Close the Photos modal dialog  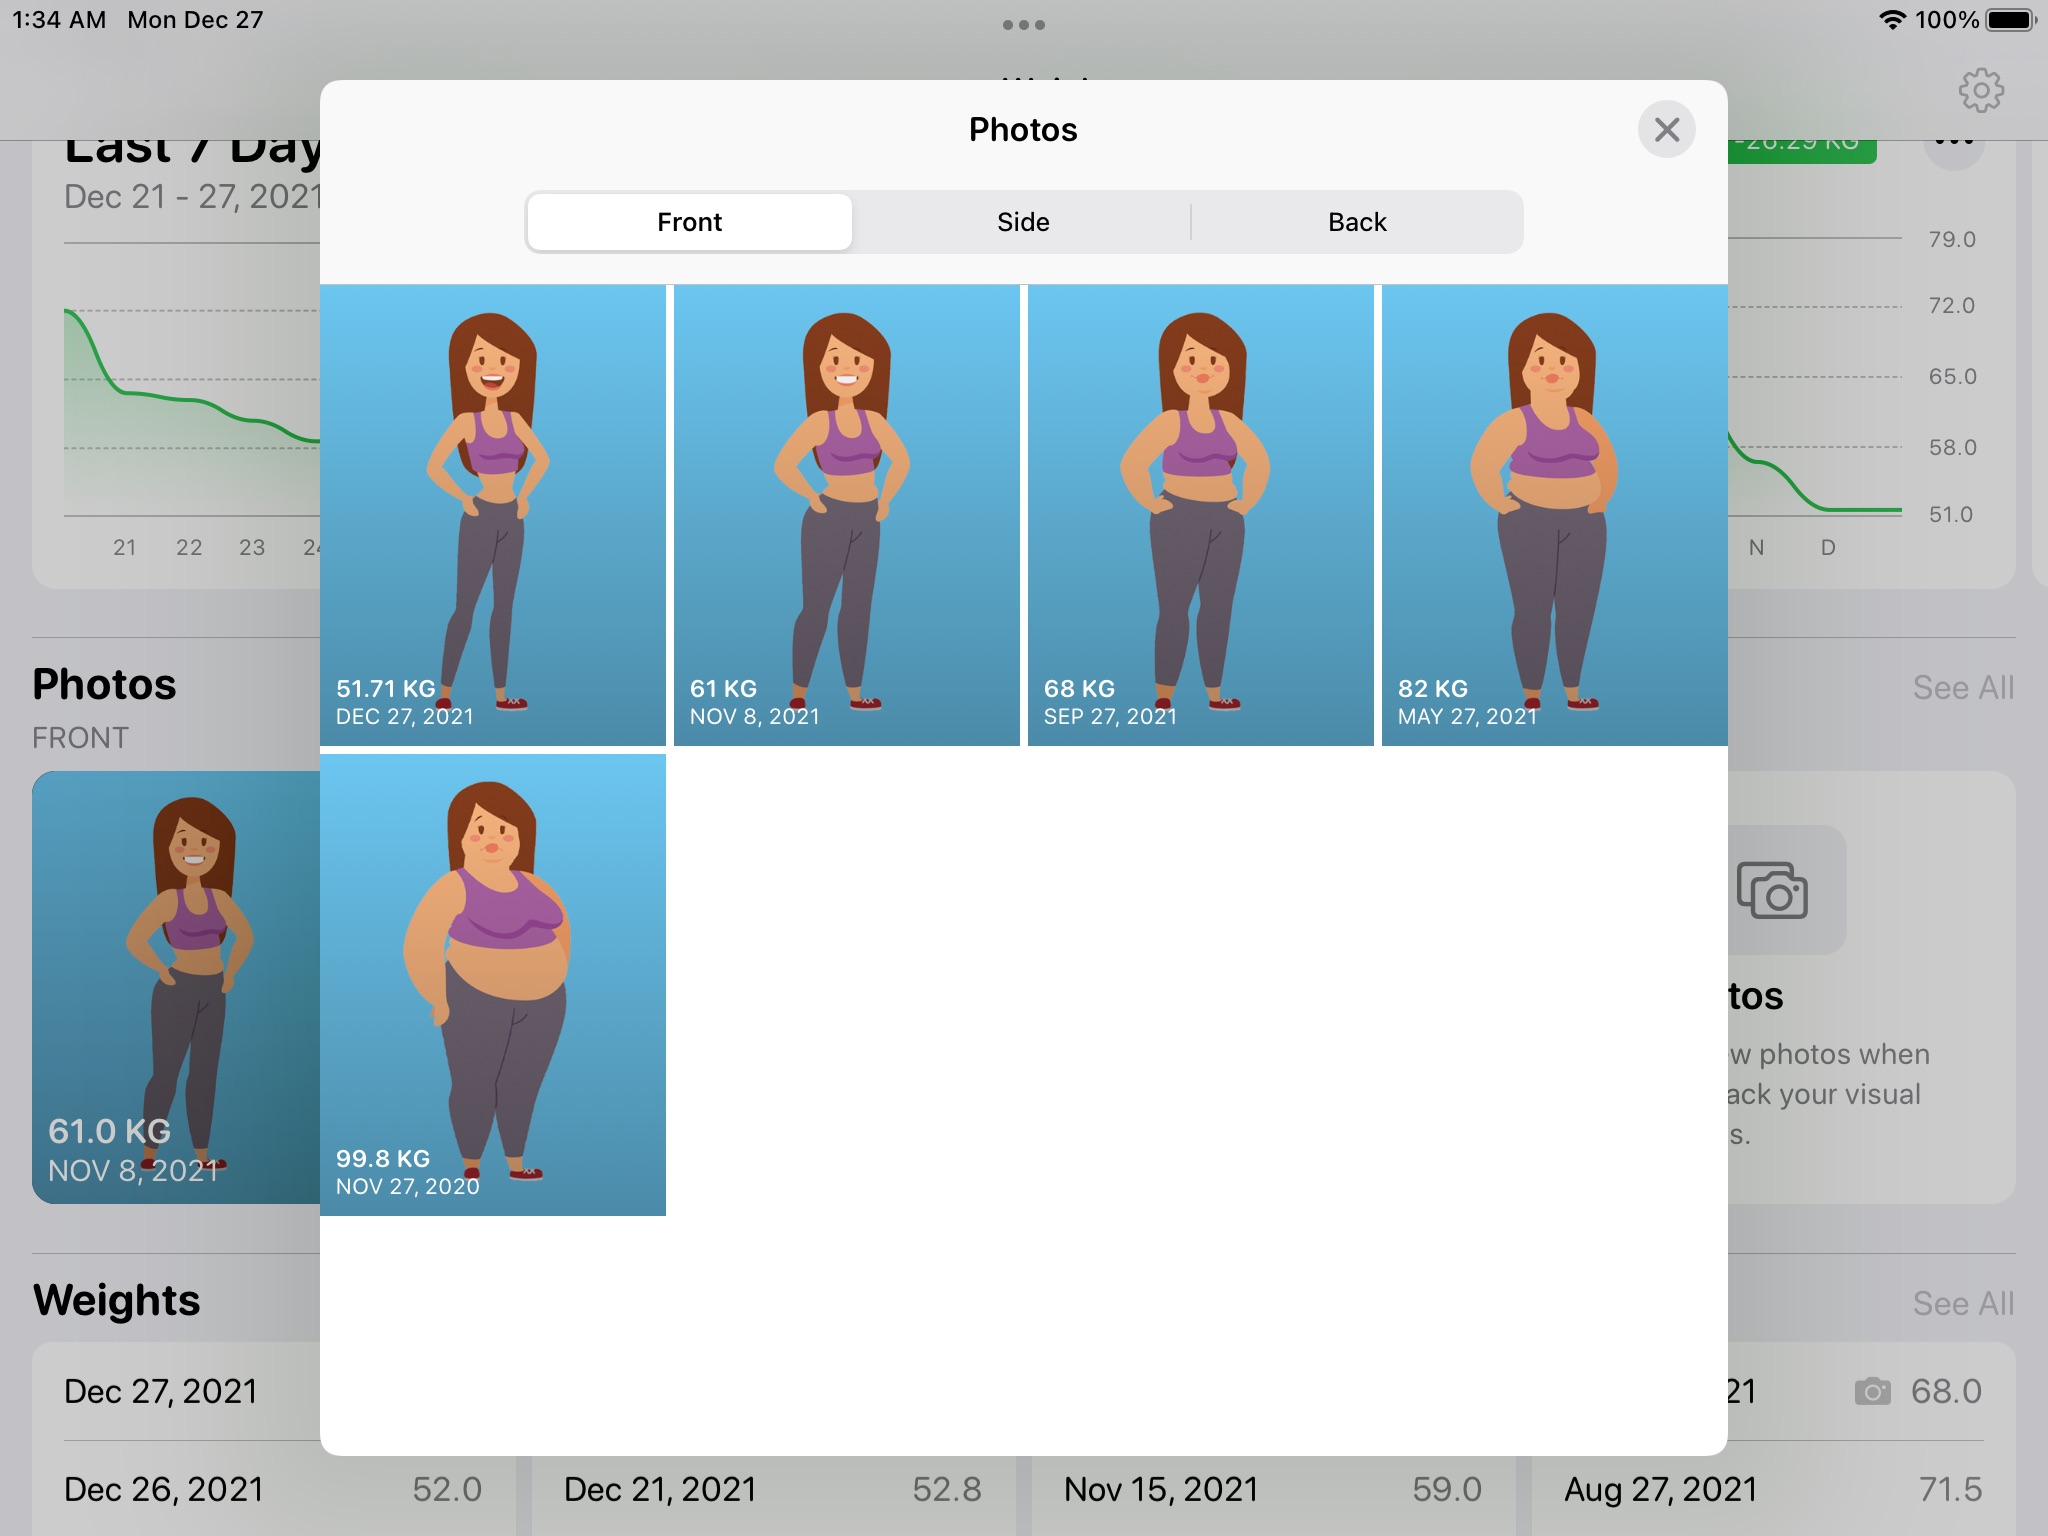tap(1666, 129)
